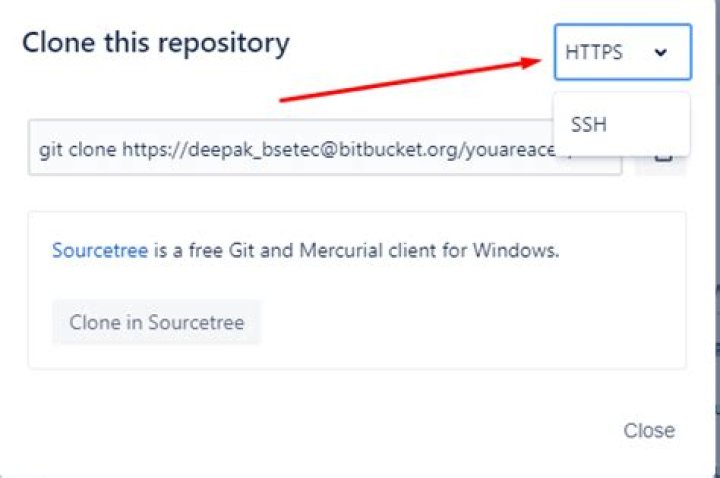This screenshot has width=720, height=478.
Task: Open the HTTPS protocol dropdown
Action: click(623, 52)
